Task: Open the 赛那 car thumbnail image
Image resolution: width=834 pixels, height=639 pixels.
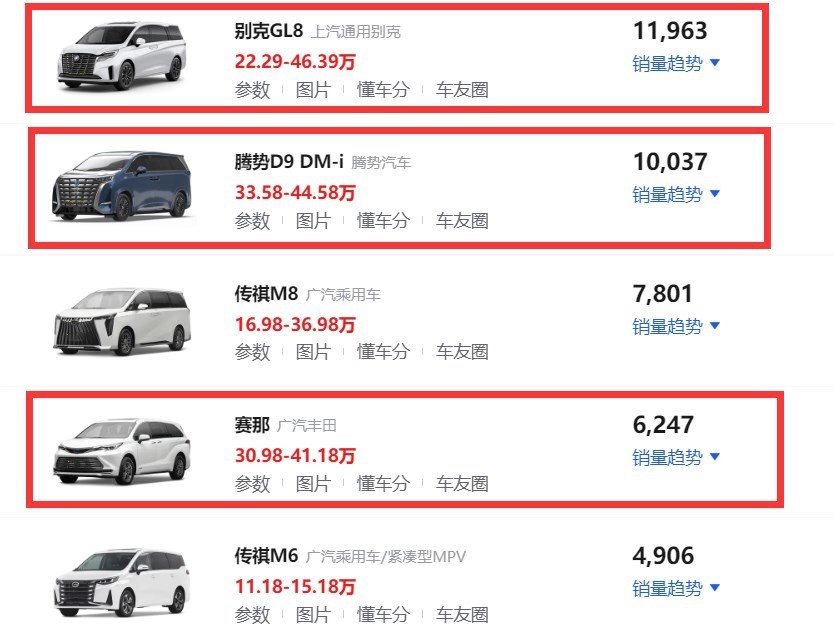Action: (x=122, y=452)
